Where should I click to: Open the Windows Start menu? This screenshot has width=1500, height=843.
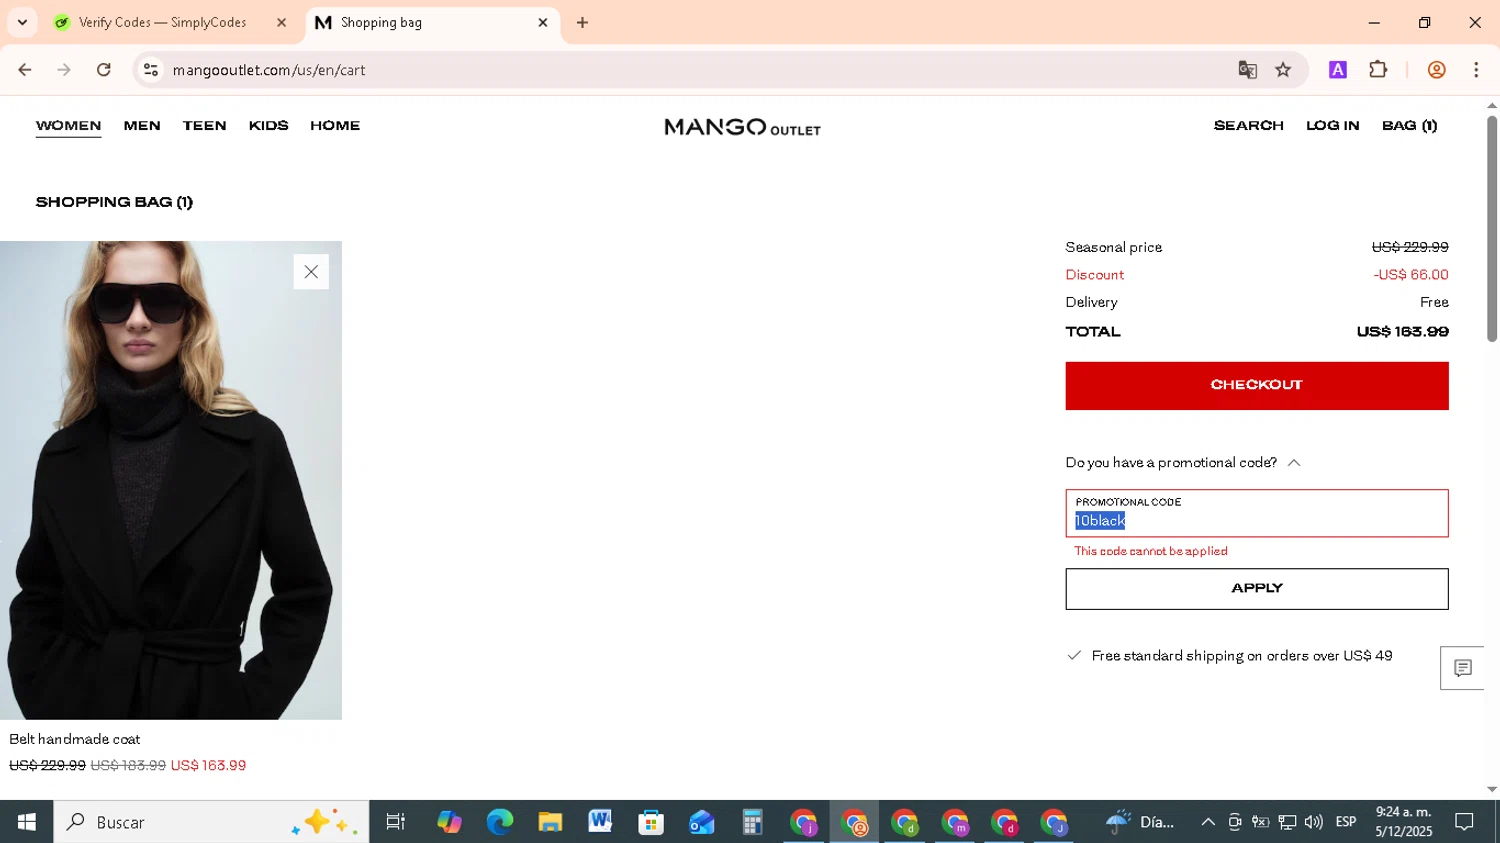[x=27, y=822]
